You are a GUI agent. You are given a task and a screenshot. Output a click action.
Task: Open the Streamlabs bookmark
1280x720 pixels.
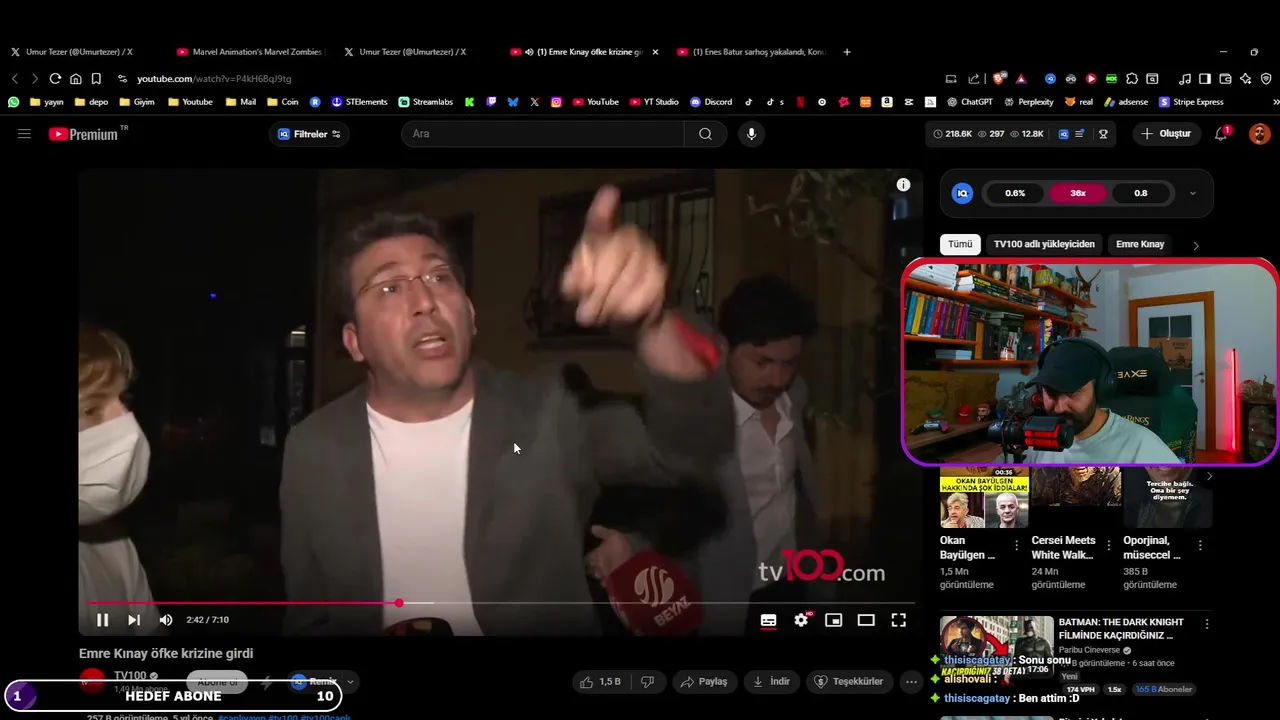[426, 102]
